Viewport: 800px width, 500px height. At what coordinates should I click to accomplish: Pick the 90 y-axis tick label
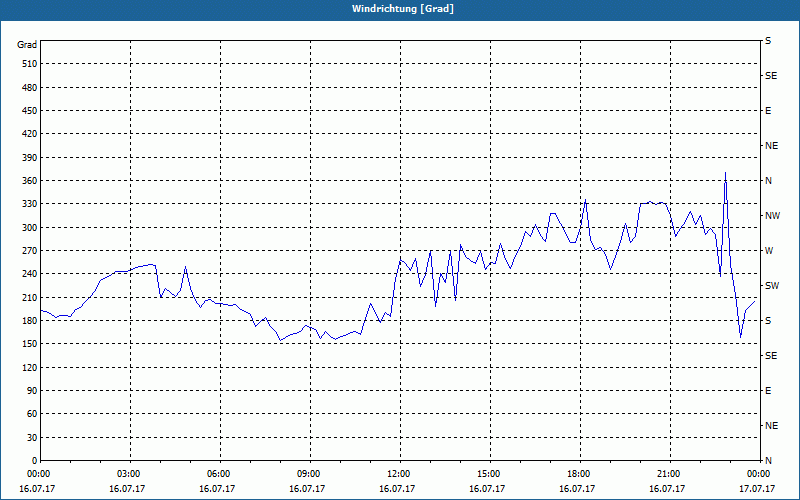32,390
